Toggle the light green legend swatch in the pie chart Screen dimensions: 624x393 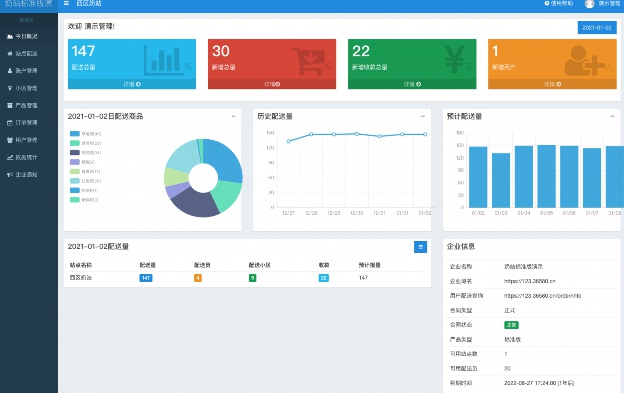tap(75, 171)
